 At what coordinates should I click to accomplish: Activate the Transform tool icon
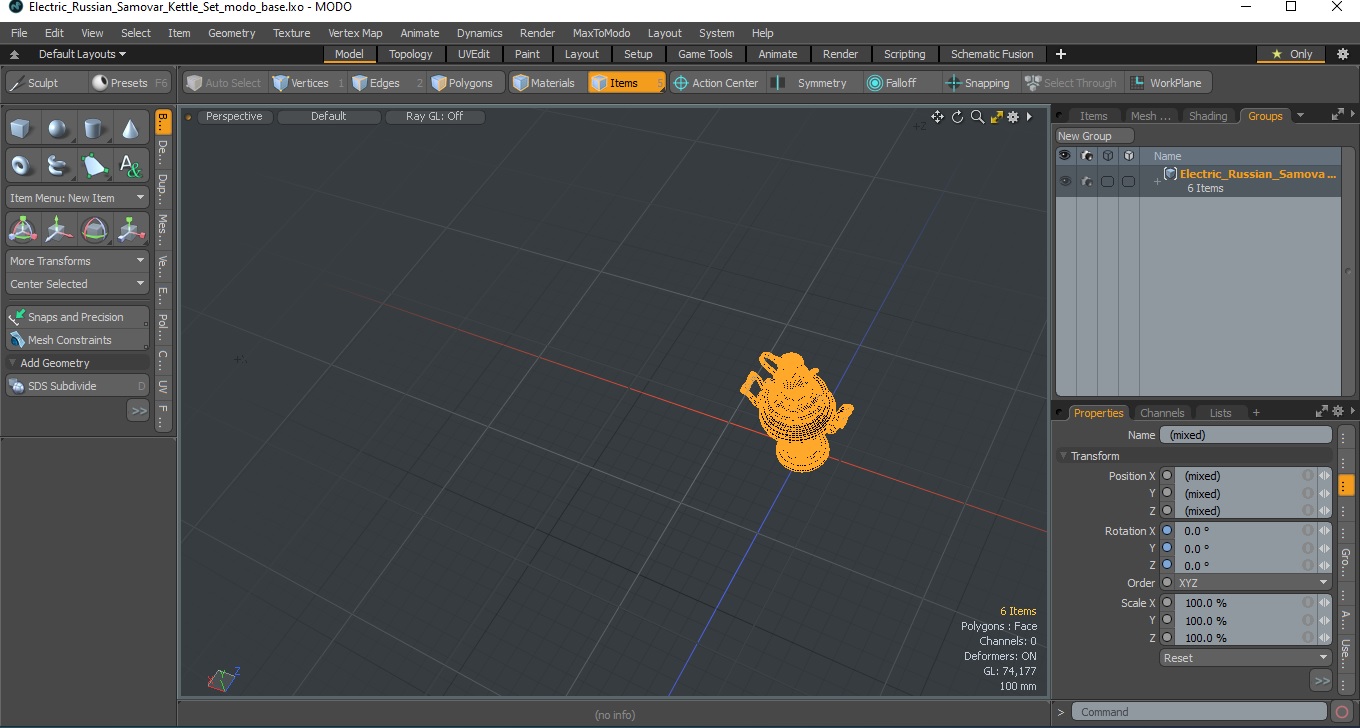coord(22,230)
